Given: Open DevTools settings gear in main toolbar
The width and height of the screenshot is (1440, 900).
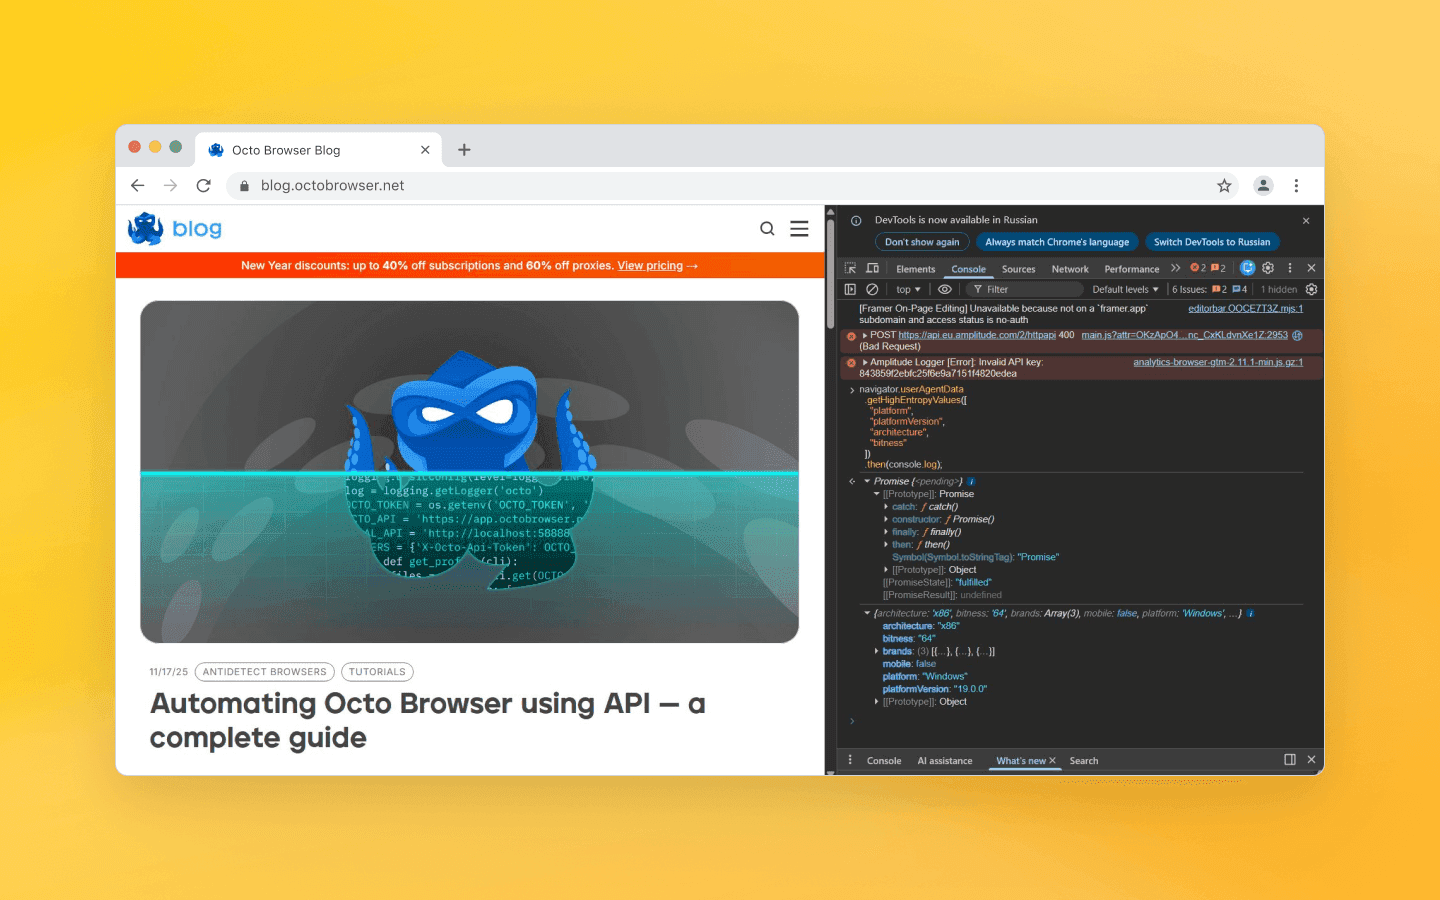Looking at the screenshot, I should click(x=1268, y=268).
